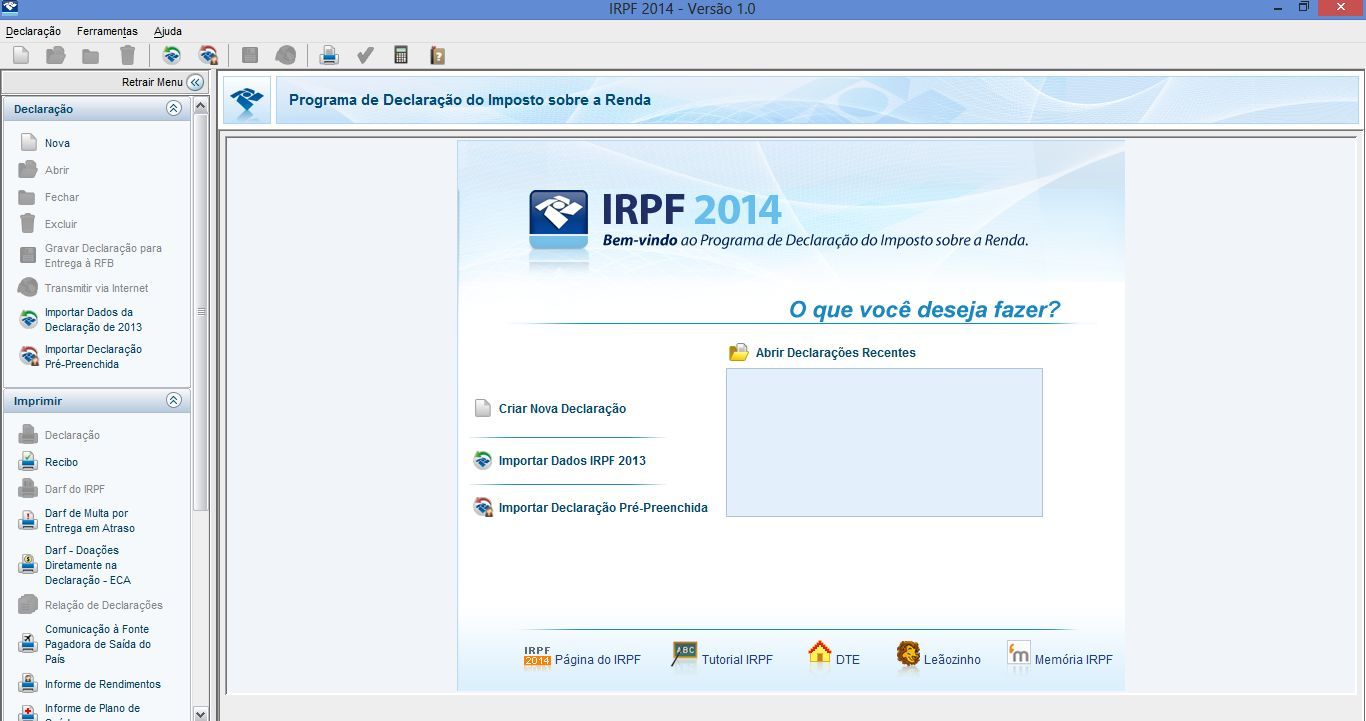Click the Receita Federal logo beside the program title
Image resolution: width=1366 pixels, height=721 pixels.
(247, 100)
